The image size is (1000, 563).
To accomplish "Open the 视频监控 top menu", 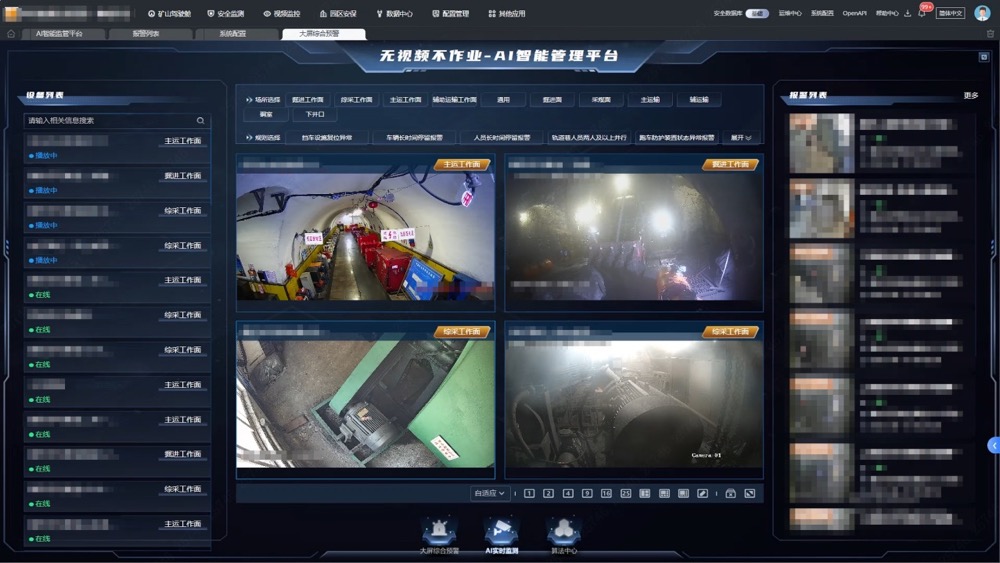I will 281,14.
